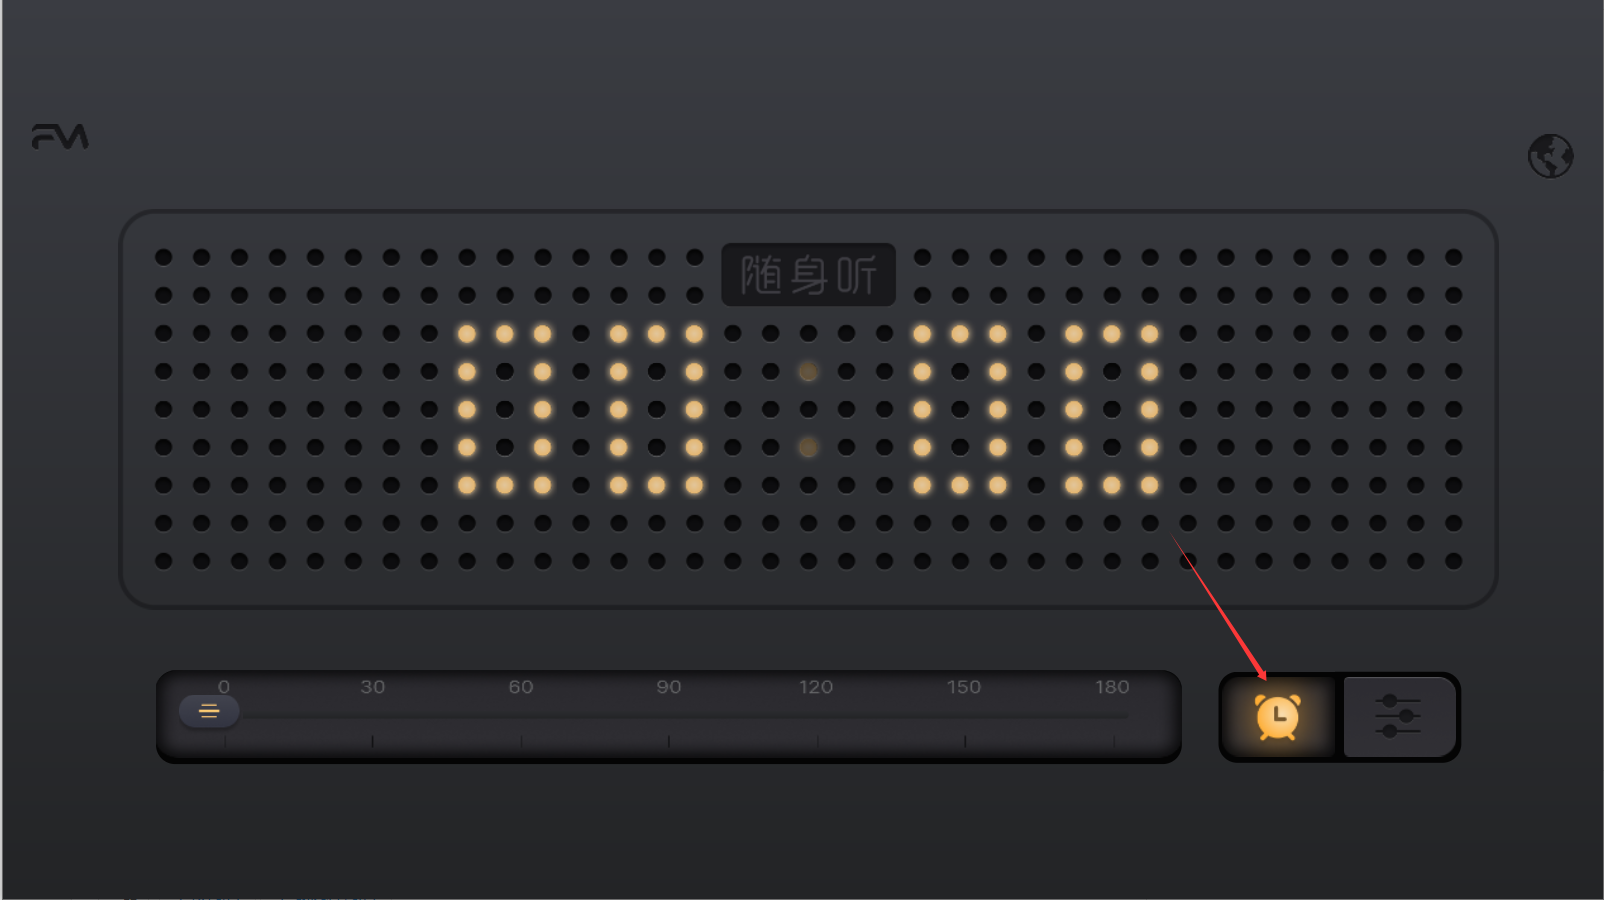Click the FM logo at top left
Viewport: 1604px width, 900px height.
60,136
